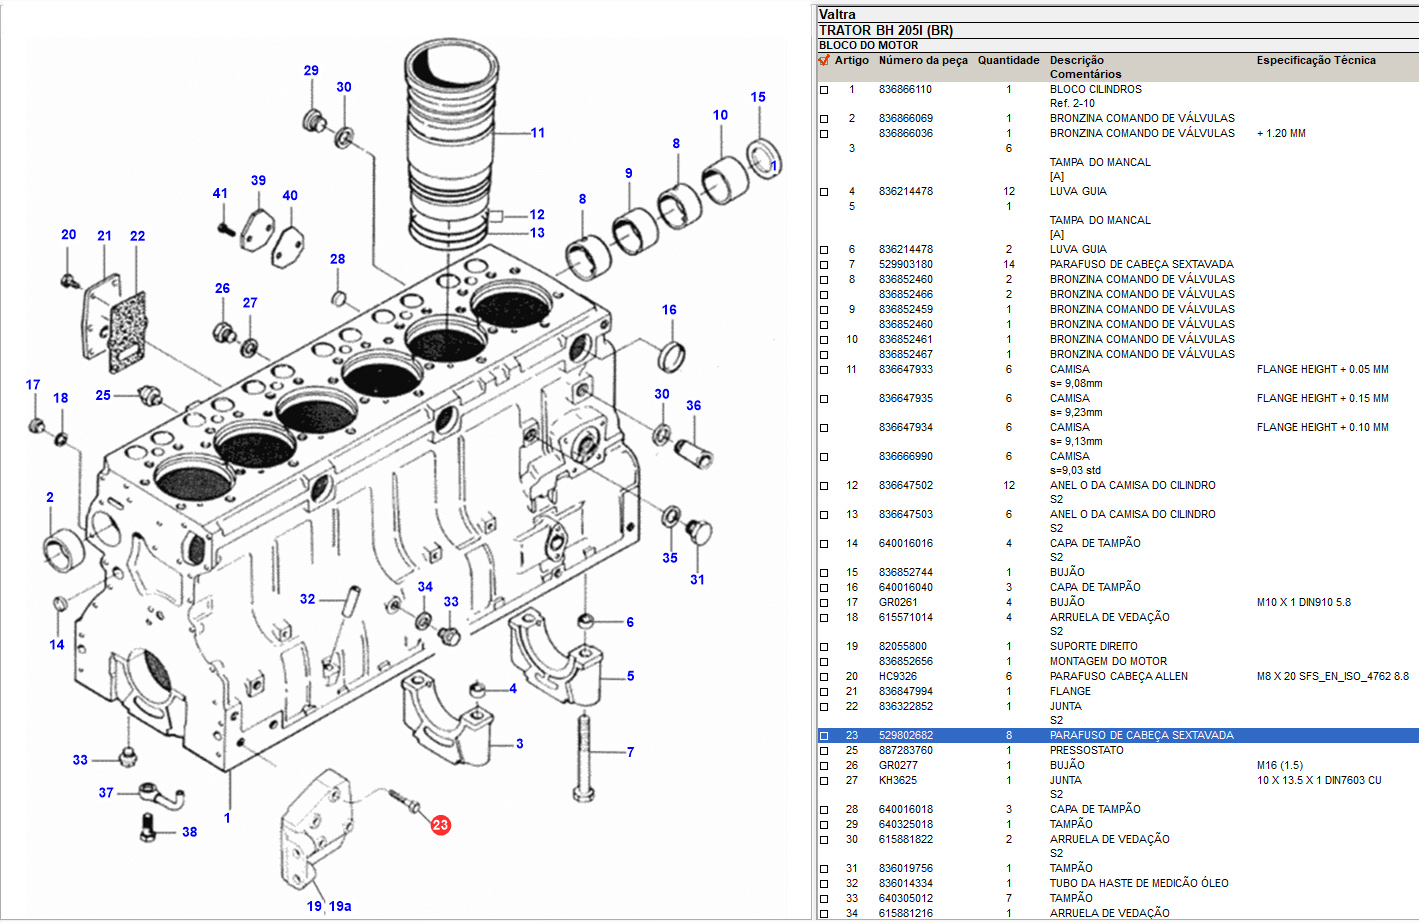
Task: Select the SUPORTE DIREITO row description
Action: coord(1093,646)
